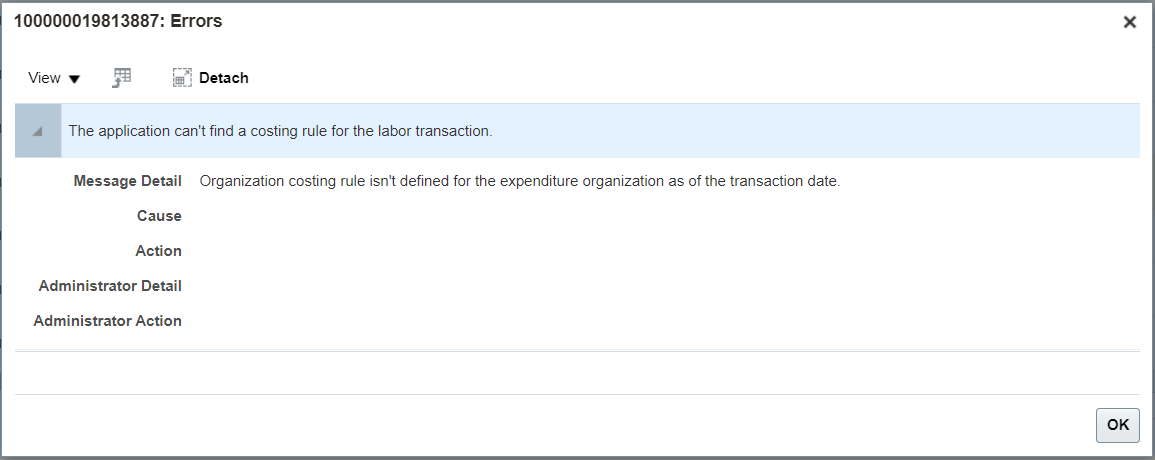This screenshot has width=1155, height=460.
Task: Click the Administrator Detail label
Action: click(x=110, y=286)
